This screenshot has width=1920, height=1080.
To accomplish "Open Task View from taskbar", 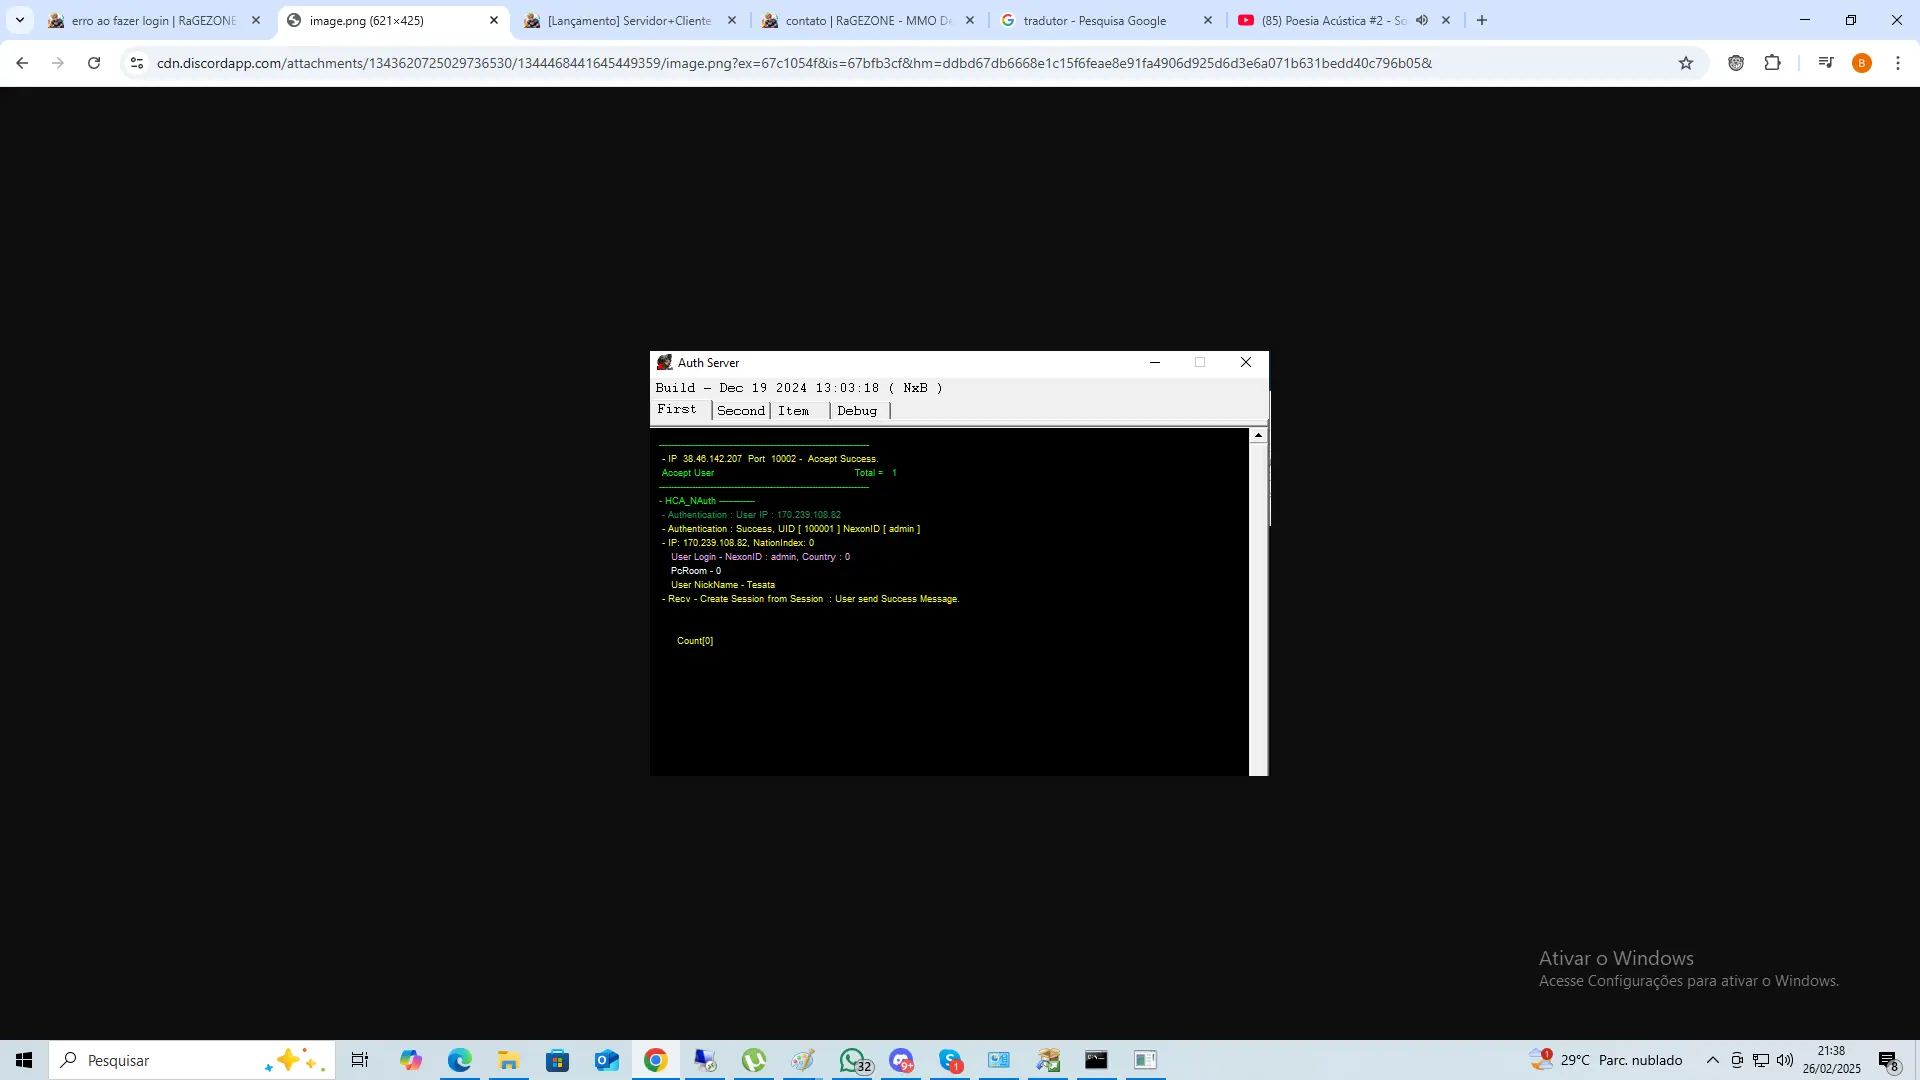I will 360,1060.
